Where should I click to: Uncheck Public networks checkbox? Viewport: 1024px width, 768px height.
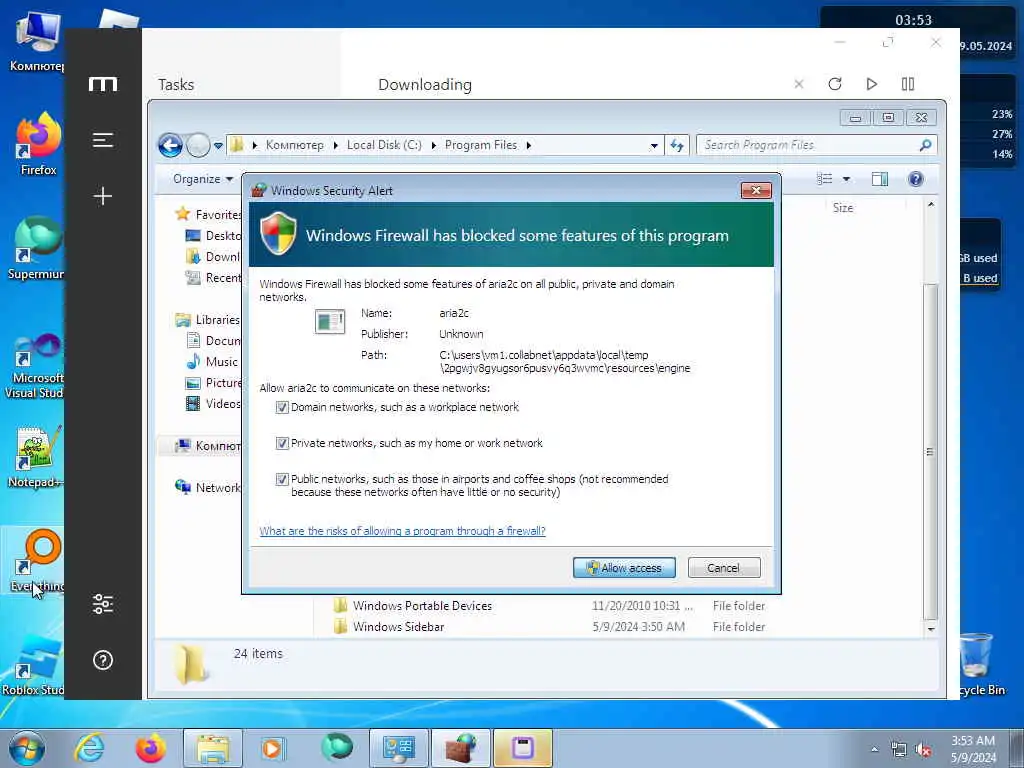pyautogui.click(x=282, y=479)
